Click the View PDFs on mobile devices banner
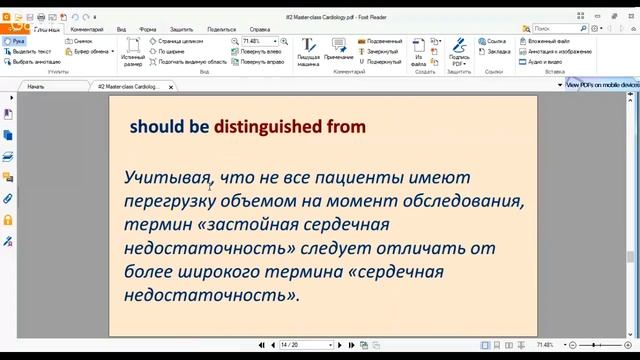 (602, 85)
